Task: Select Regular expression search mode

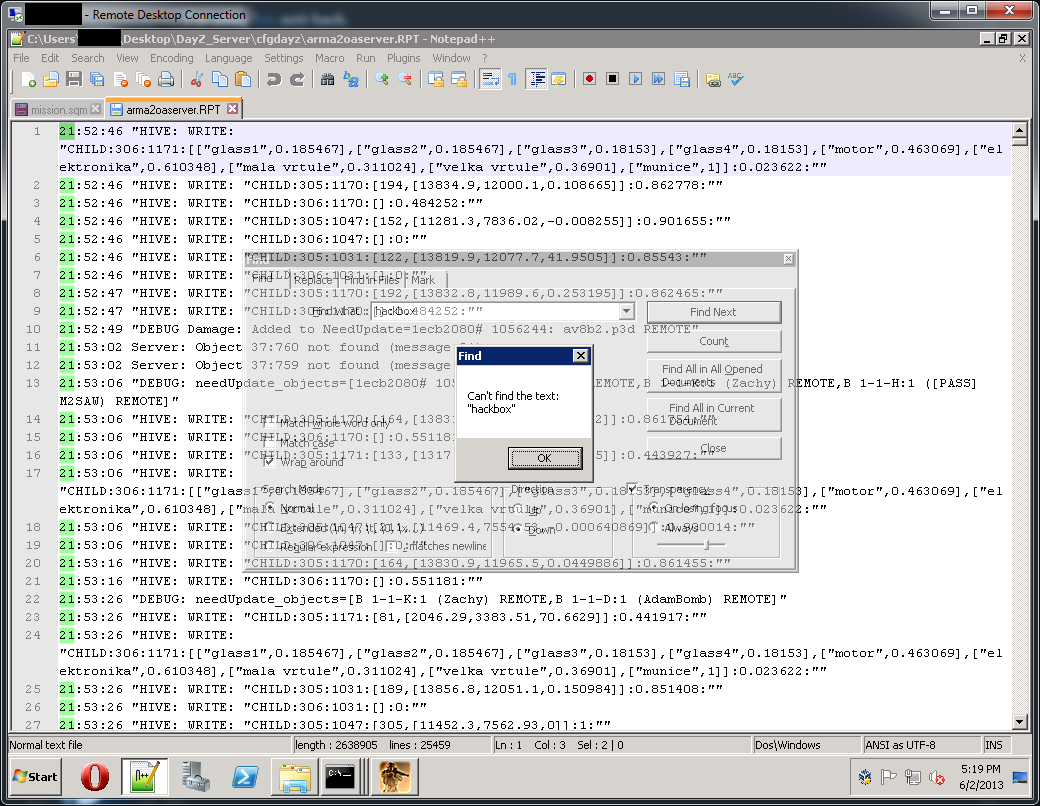Action: coord(269,547)
